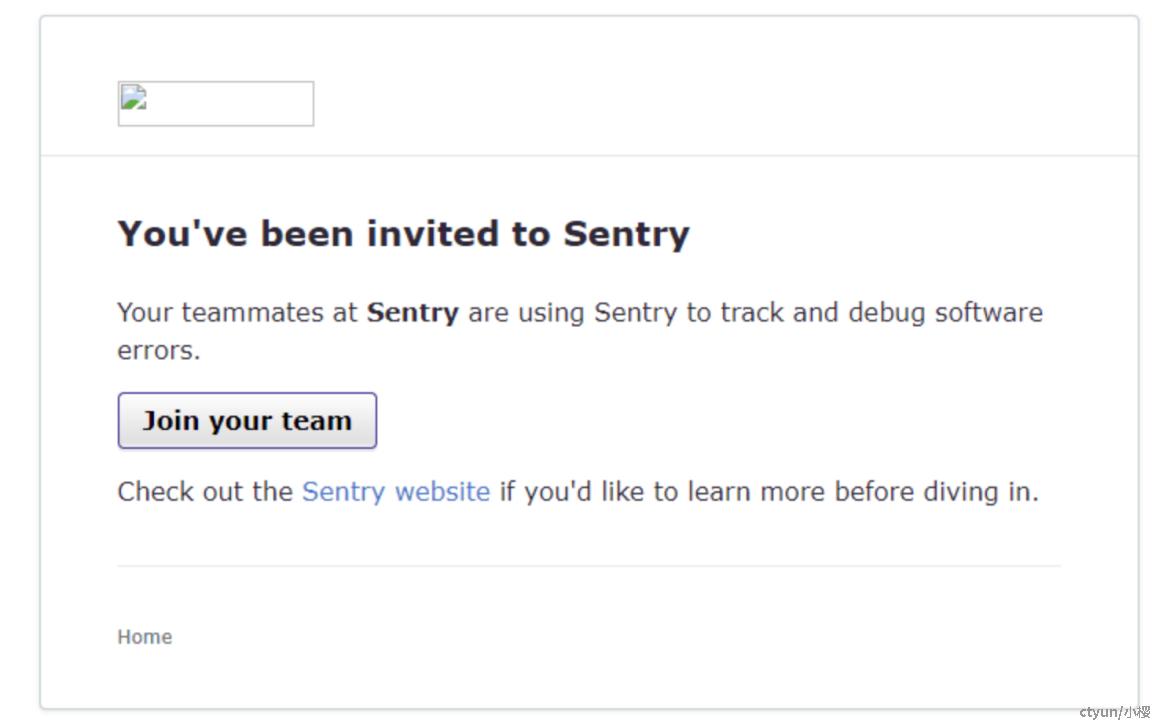Click the broken image icon in header
The image size is (1152, 720).
(x=134, y=98)
